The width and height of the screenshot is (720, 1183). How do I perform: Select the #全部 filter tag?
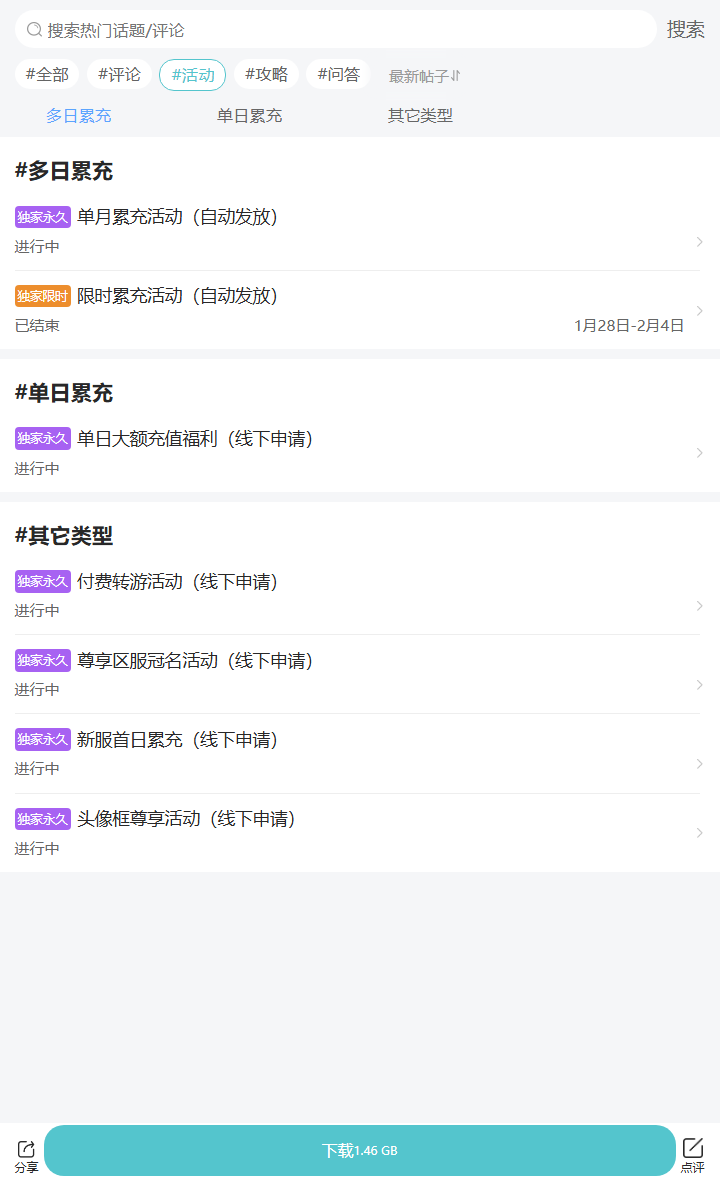[47, 75]
